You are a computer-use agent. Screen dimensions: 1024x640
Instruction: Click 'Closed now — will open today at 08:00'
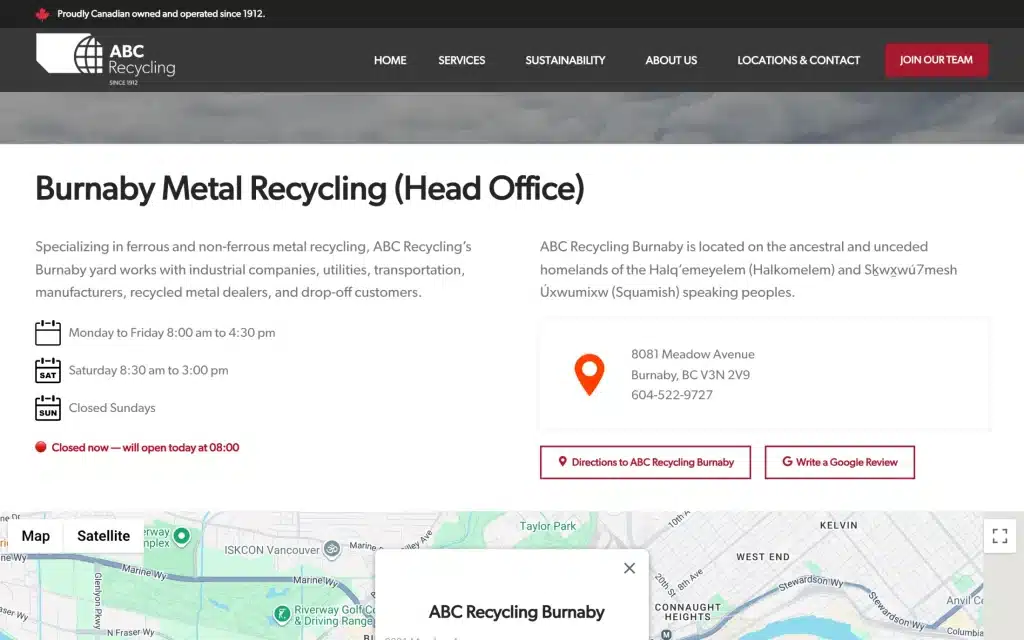(145, 447)
